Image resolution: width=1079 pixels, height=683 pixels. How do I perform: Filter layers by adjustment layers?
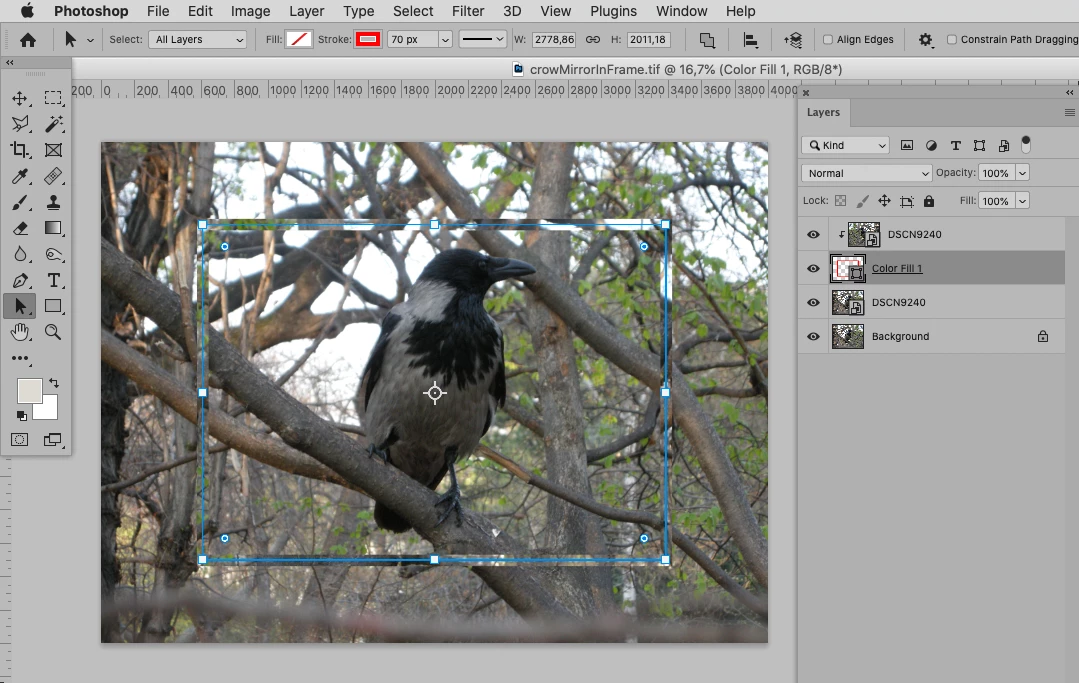click(x=931, y=145)
